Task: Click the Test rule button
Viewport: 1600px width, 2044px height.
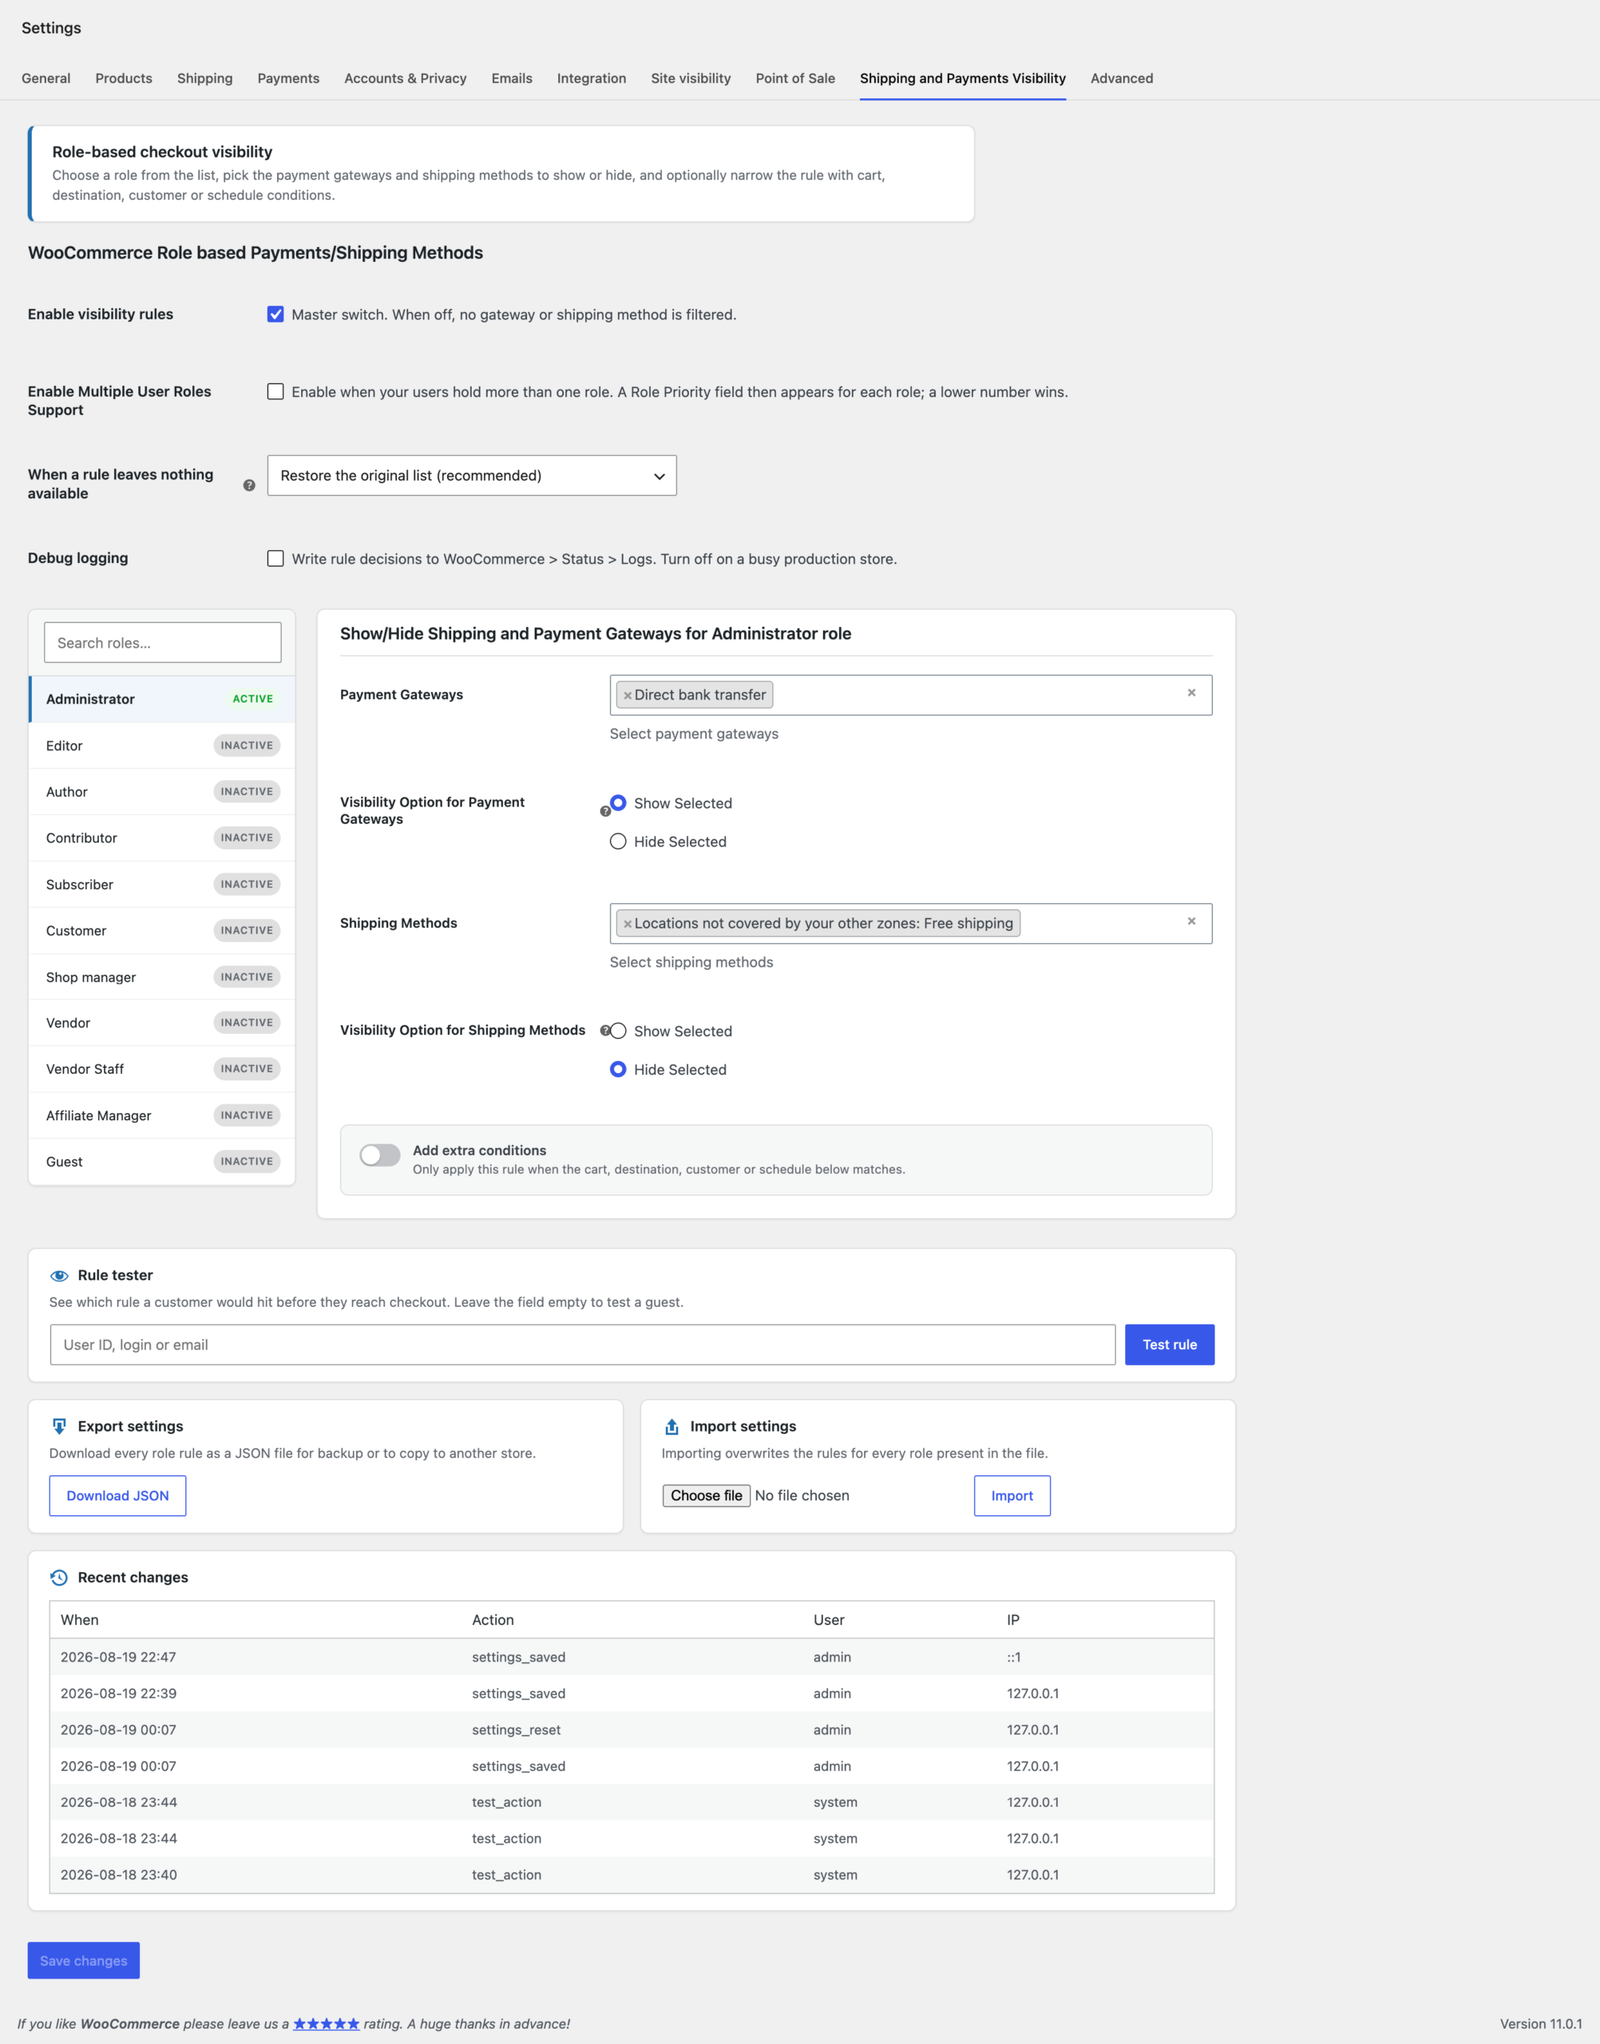Action: pos(1170,1345)
